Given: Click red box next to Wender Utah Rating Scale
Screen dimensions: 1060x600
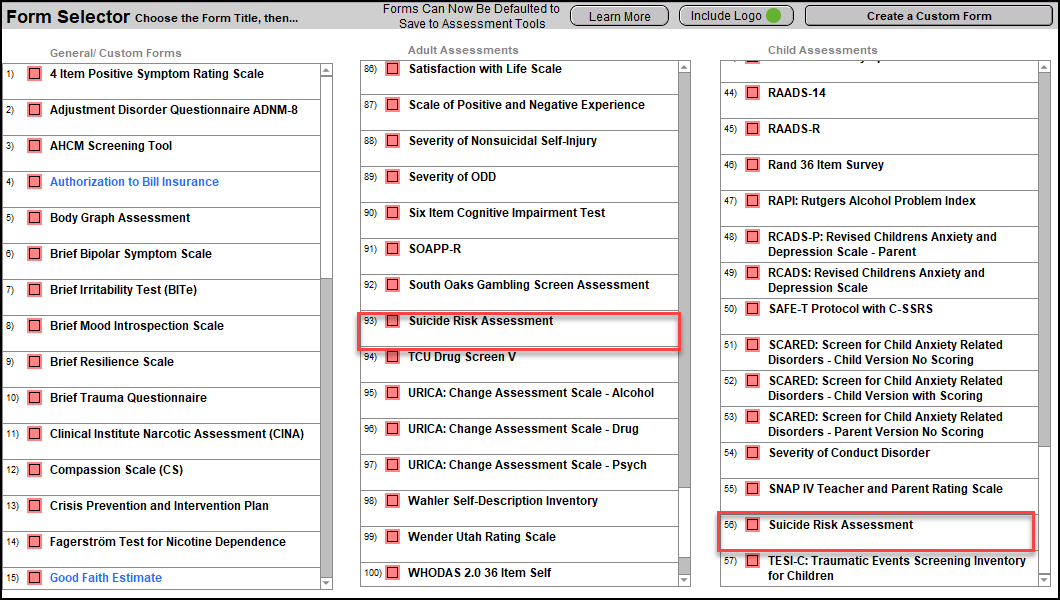Looking at the screenshot, I should (393, 537).
